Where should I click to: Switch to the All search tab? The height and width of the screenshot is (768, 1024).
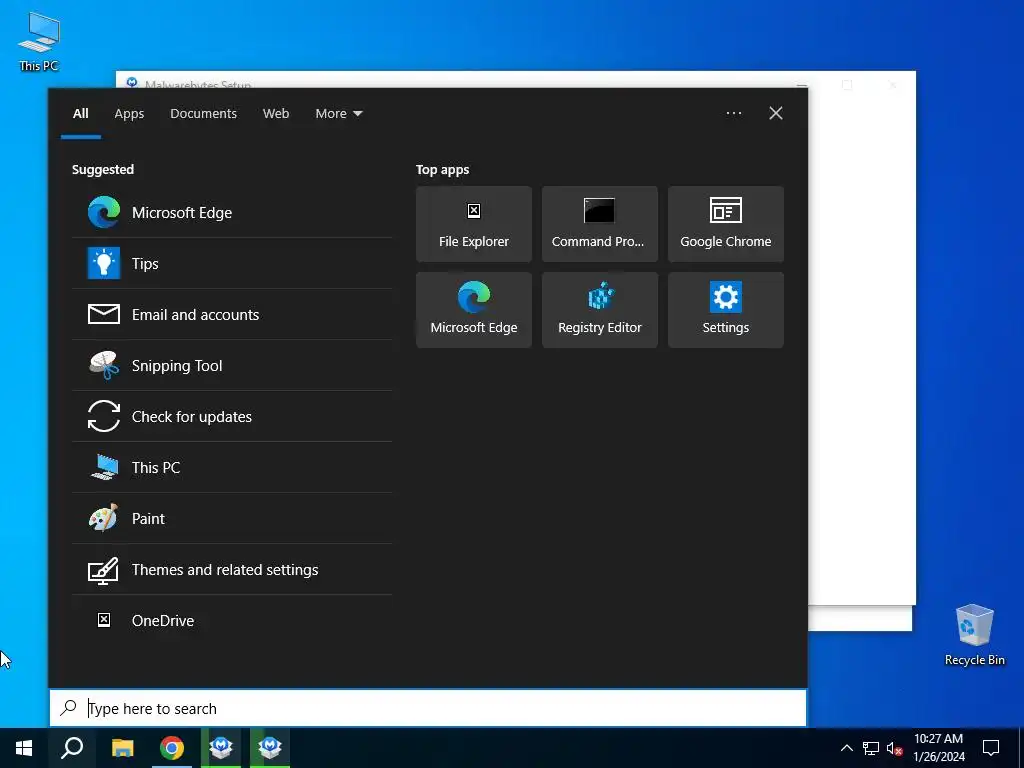pyautogui.click(x=80, y=114)
